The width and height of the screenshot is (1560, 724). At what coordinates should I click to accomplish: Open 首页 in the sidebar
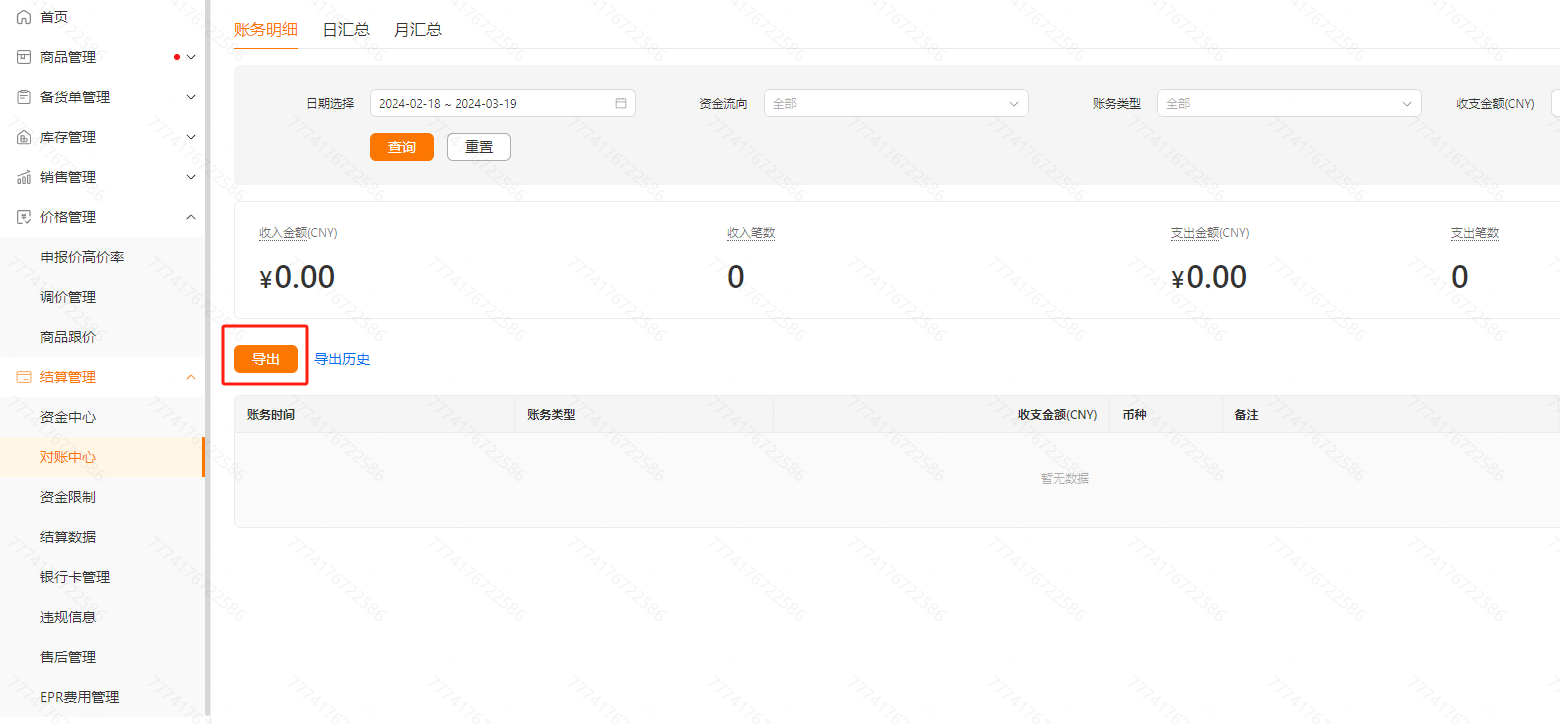click(55, 17)
